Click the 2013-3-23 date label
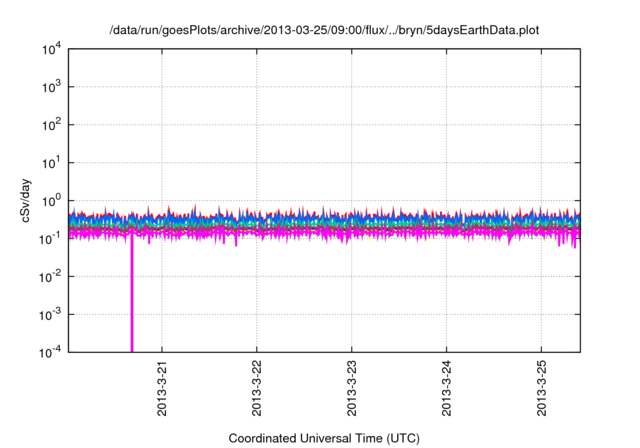The height and width of the screenshot is (448, 640). pos(352,388)
